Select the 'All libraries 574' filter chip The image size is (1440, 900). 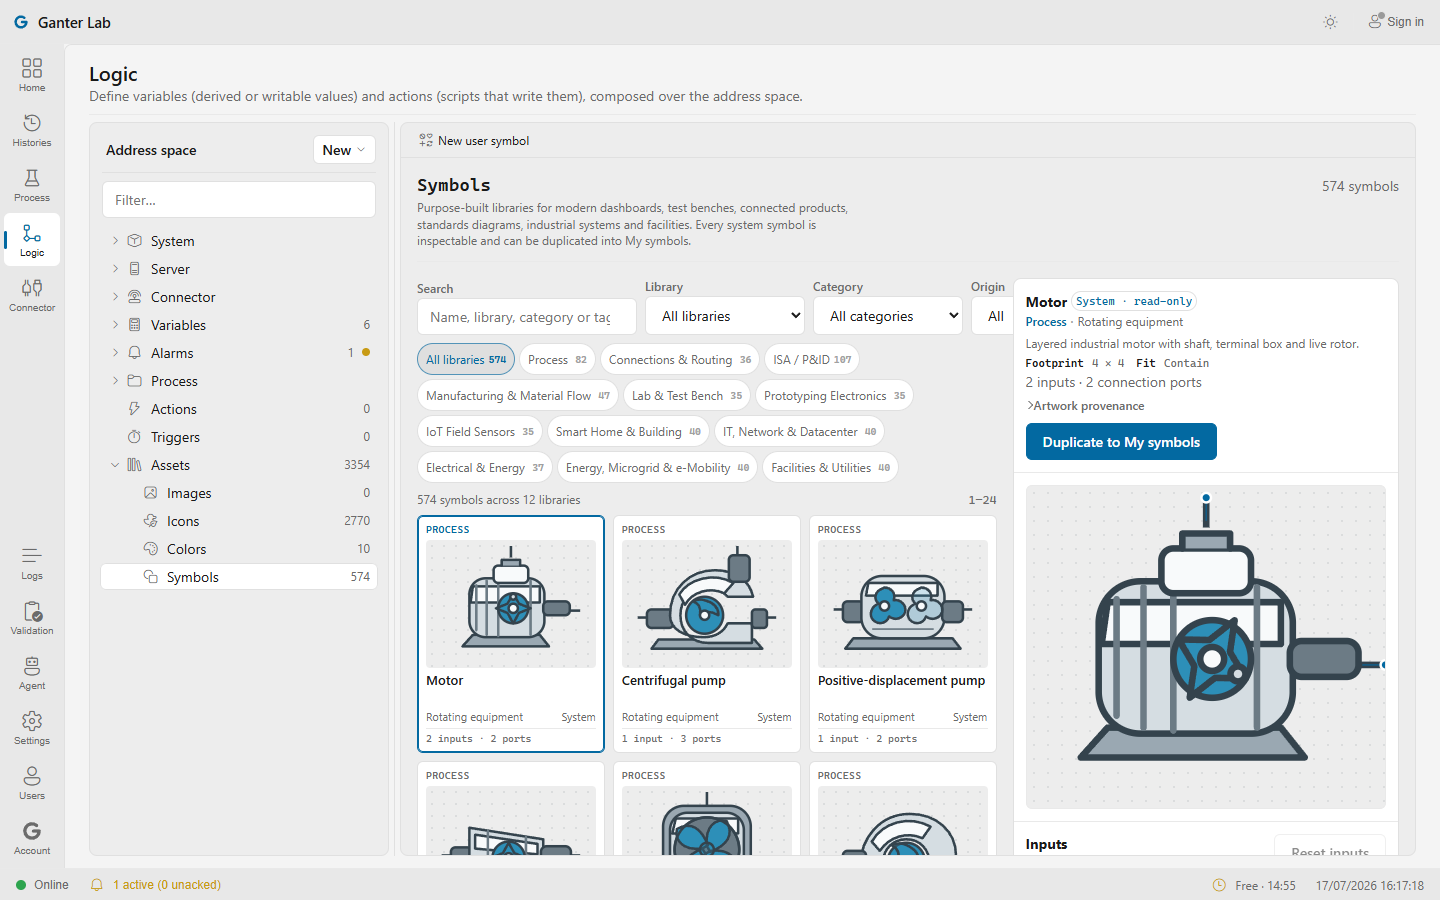click(x=466, y=360)
